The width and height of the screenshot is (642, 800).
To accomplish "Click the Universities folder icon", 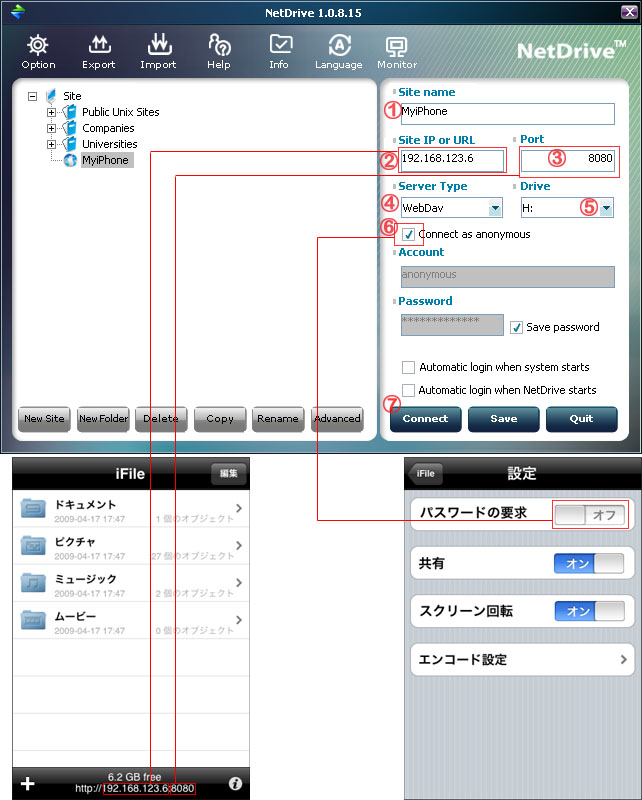I will pos(69,143).
